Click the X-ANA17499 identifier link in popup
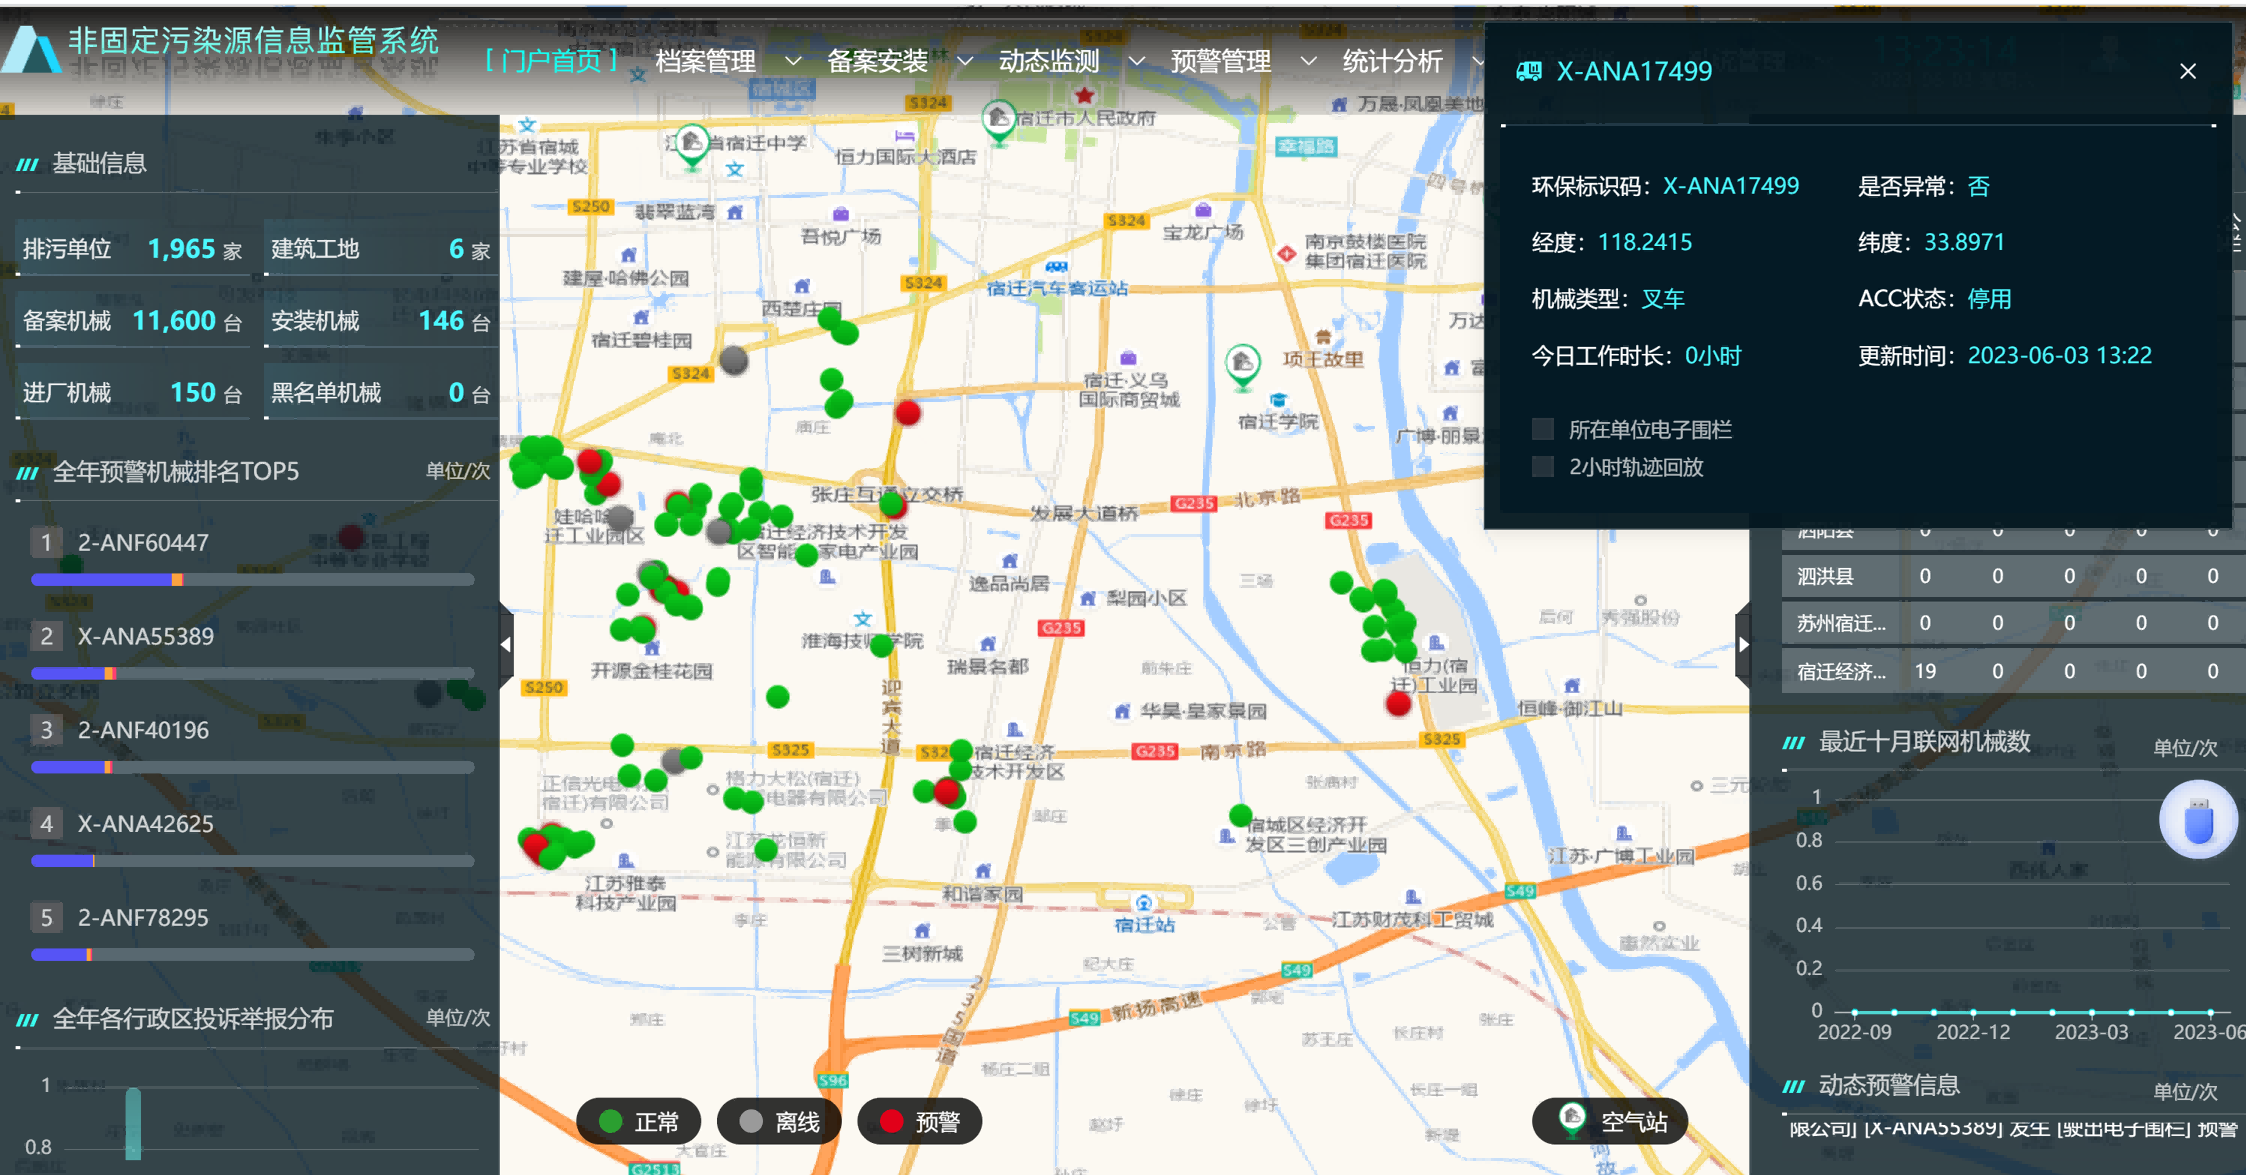Screen dimensions: 2246x1175 click(1731, 186)
